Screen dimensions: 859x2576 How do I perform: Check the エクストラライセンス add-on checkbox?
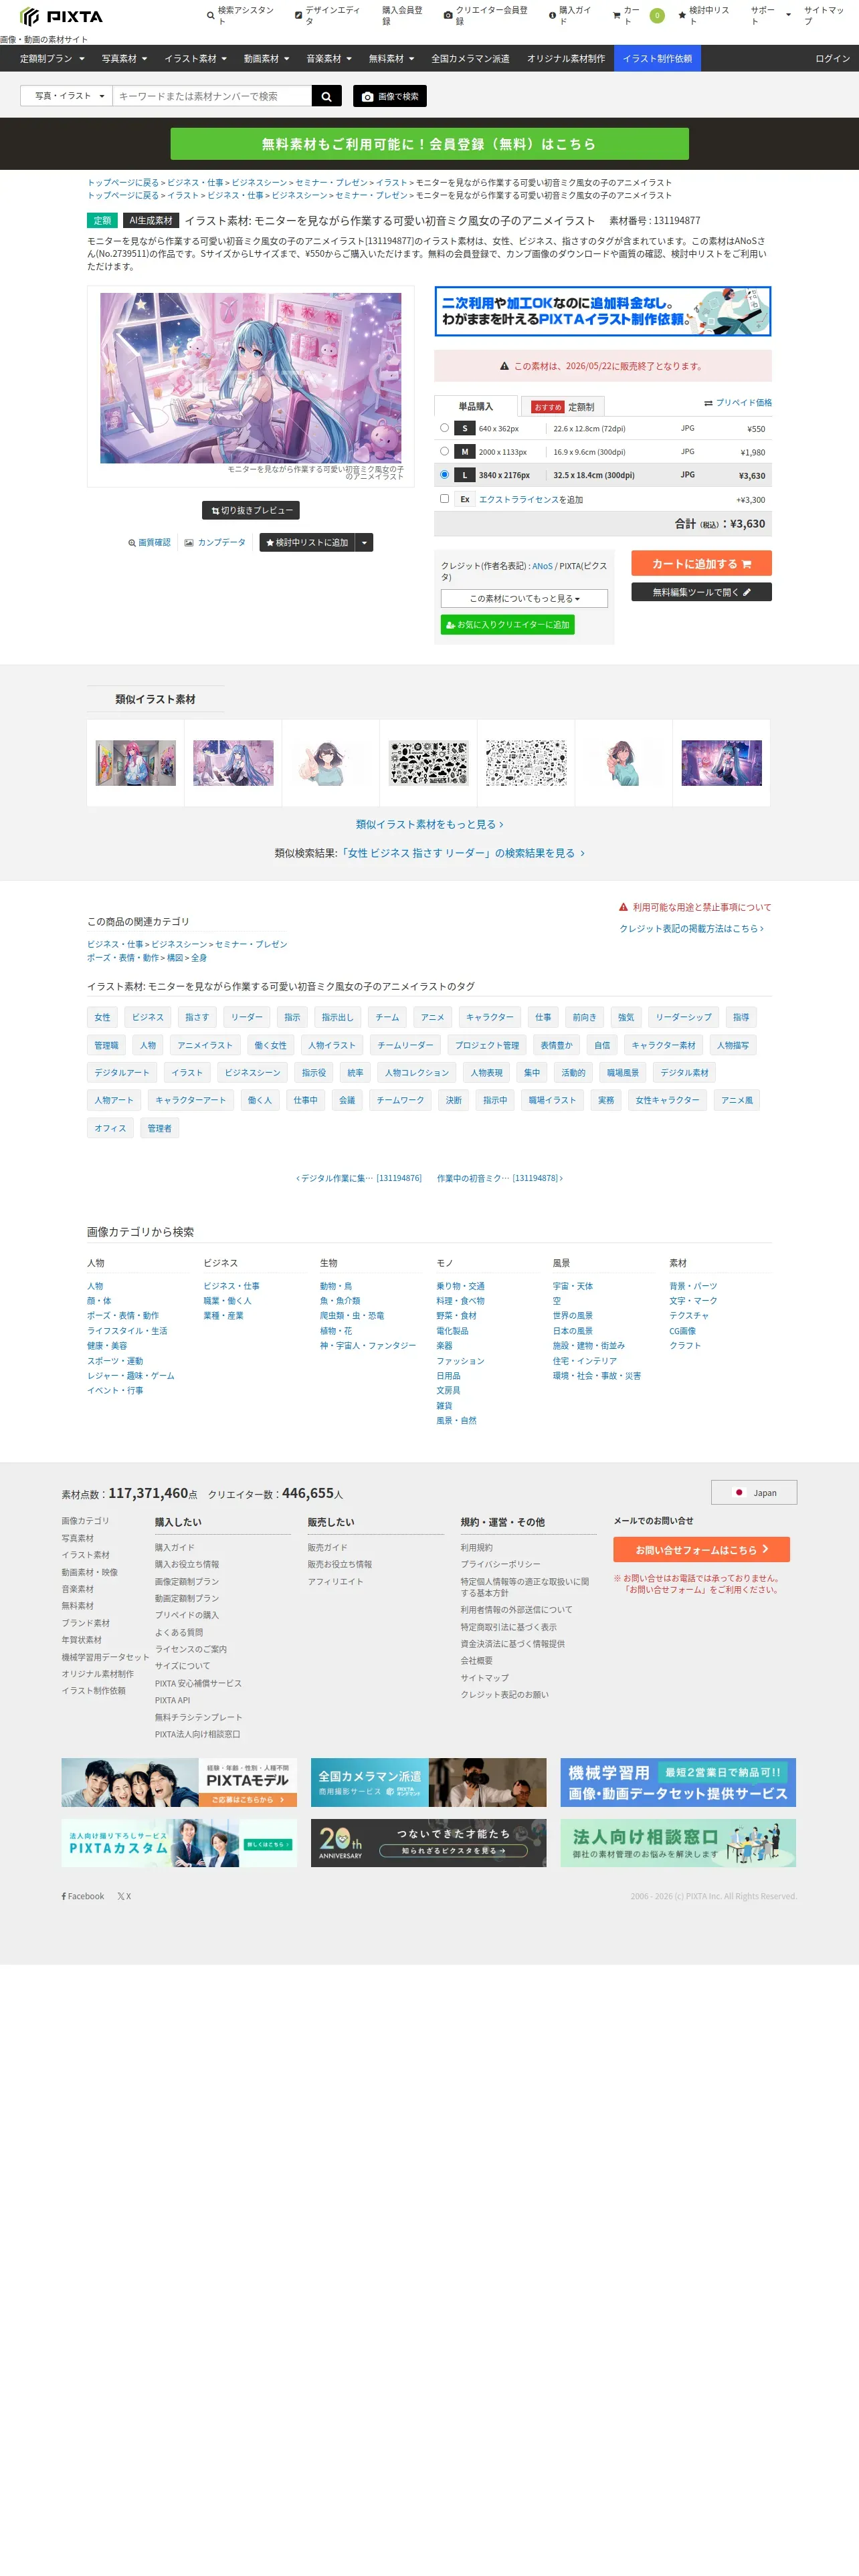click(444, 498)
